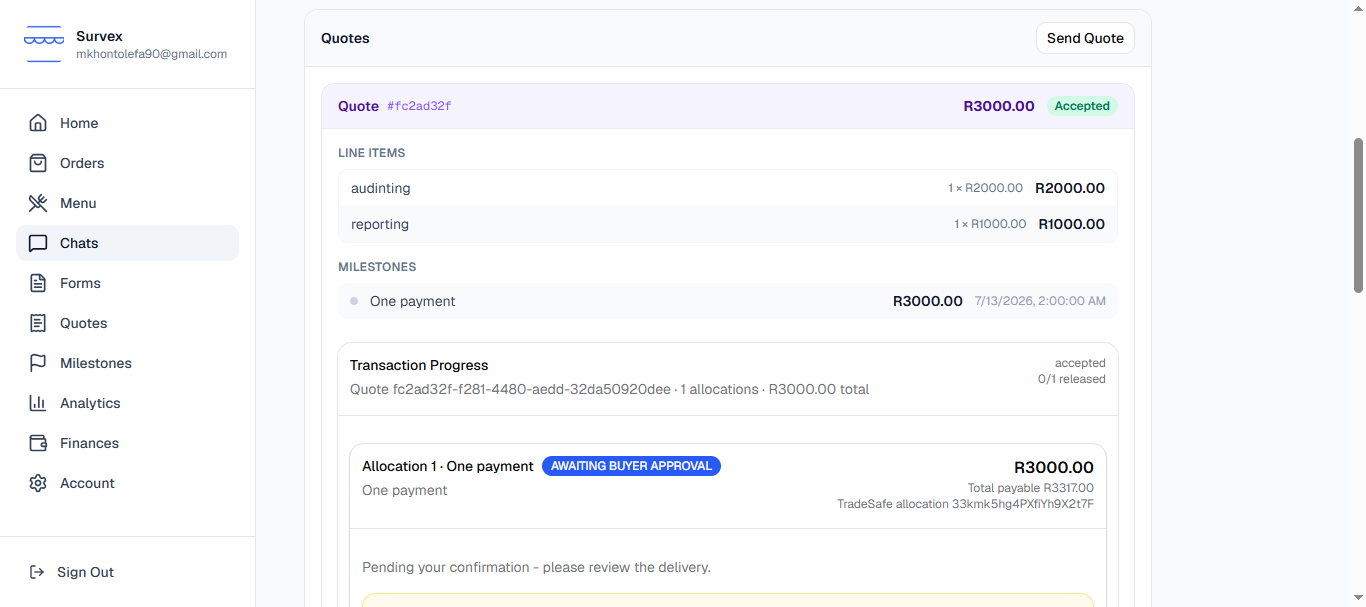Image resolution: width=1366 pixels, height=607 pixels.
Task: Select Chats in the sidebar
Action: pyautogui.click(x=127, y=243)
